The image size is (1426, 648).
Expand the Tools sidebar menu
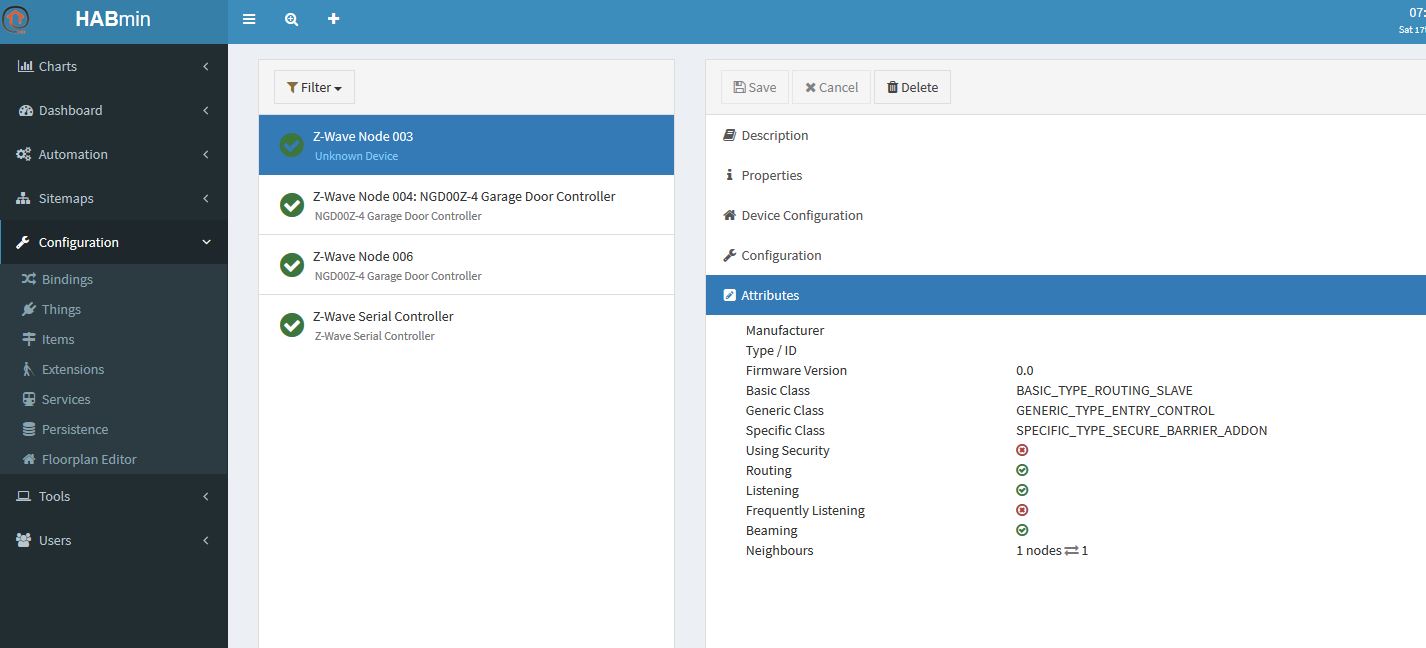(113, 496)
